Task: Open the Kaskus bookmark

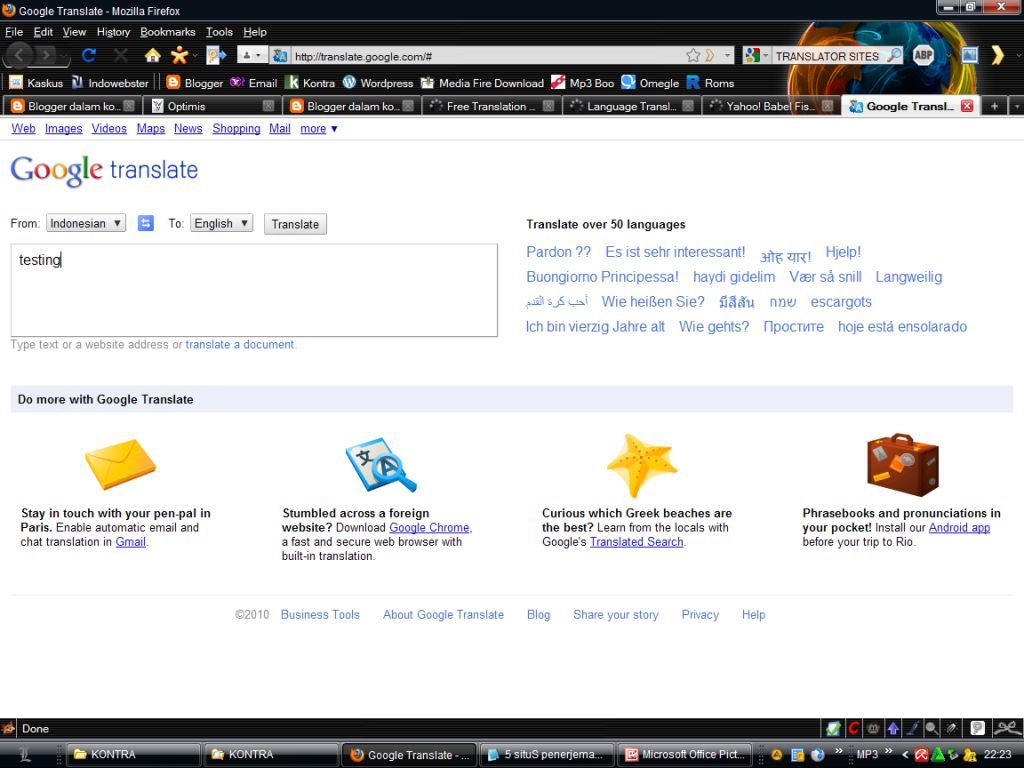Action: point(37,83)
